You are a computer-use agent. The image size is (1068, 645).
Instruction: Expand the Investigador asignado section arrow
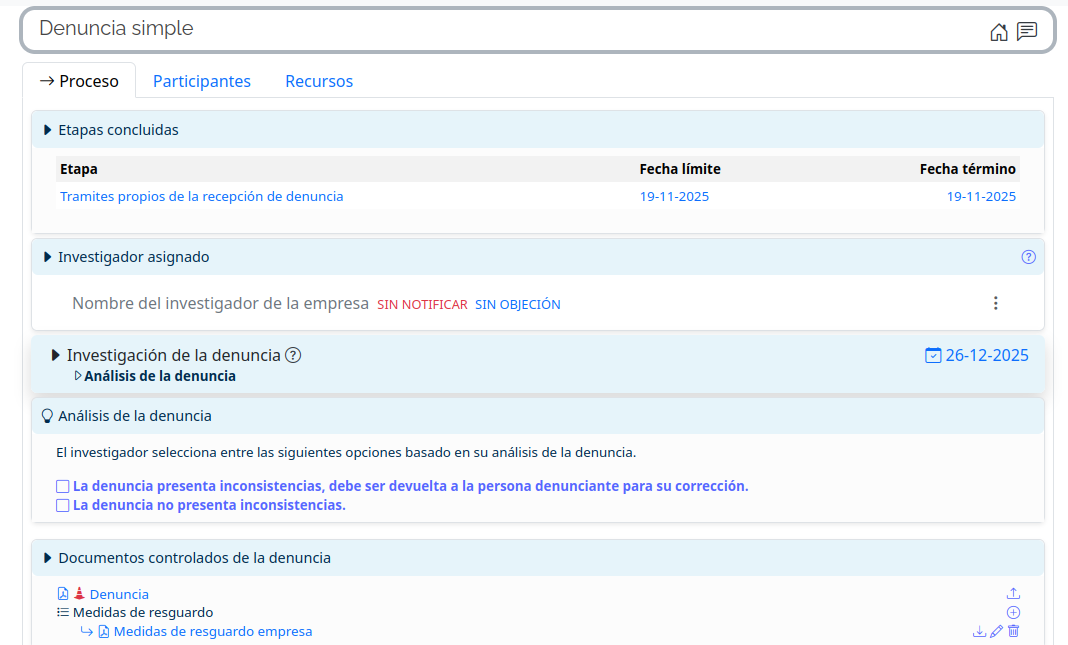48,257
